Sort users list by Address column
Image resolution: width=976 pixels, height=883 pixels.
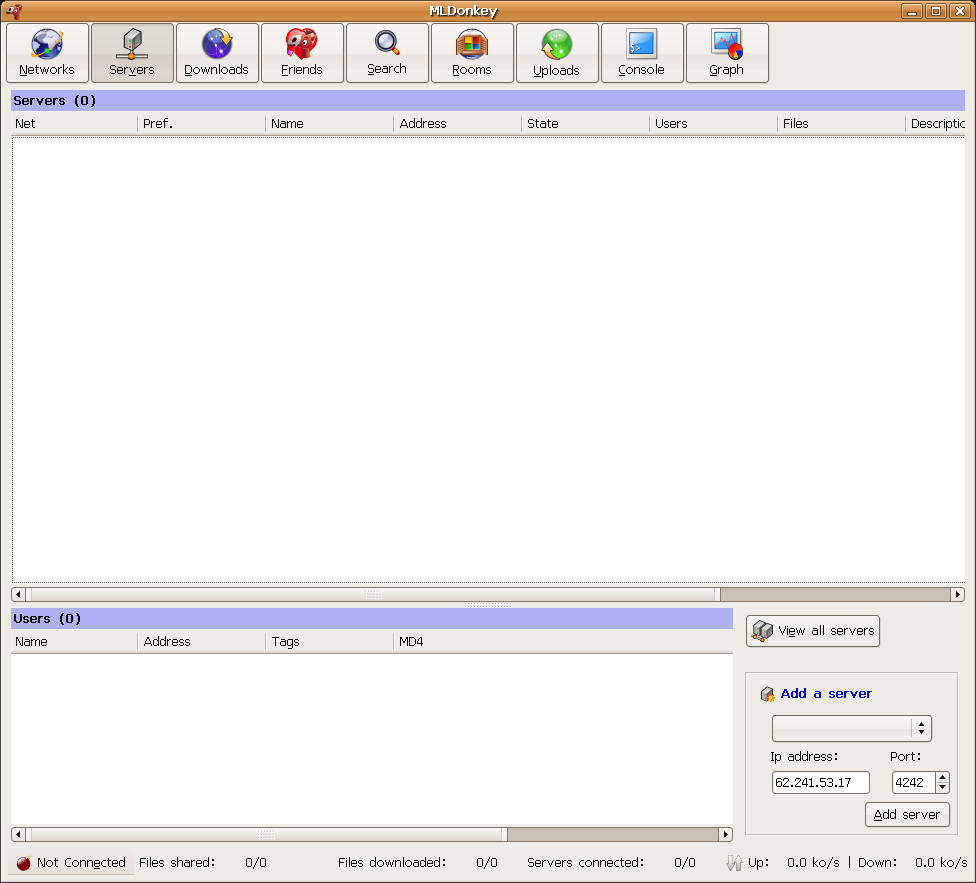click(x=202, y=642)
